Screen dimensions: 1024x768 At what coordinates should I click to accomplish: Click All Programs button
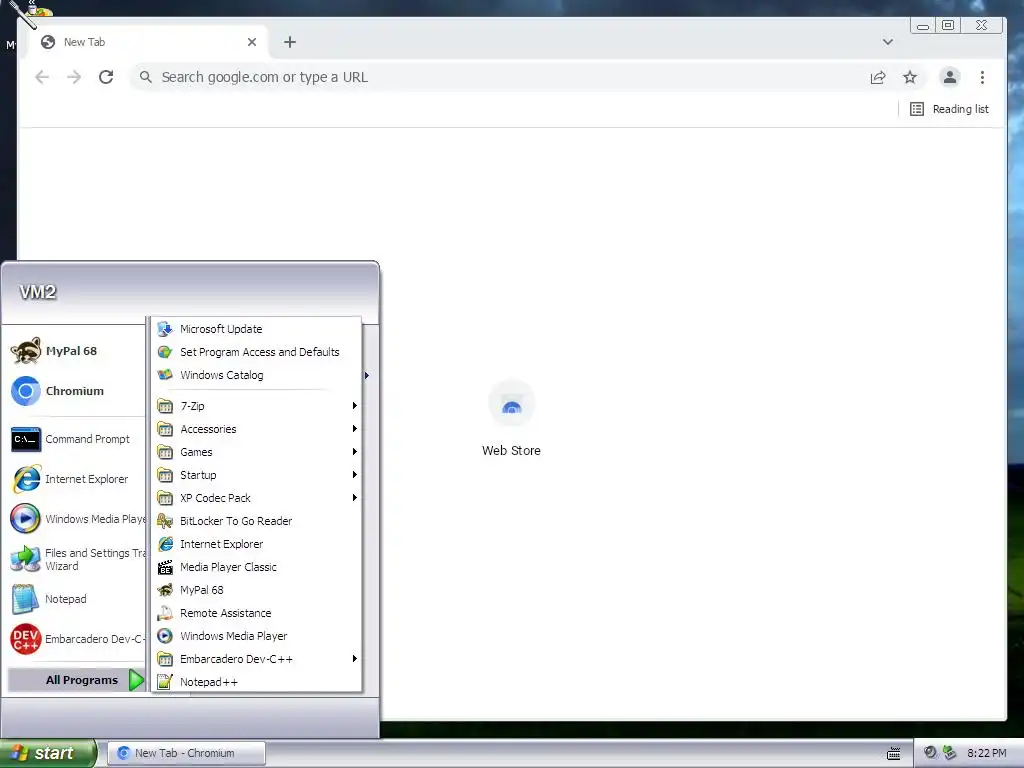(x=76, y=680)
